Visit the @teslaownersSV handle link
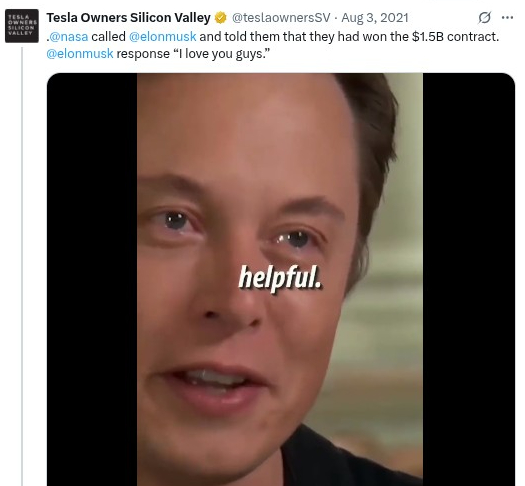The image size is (525, 486). (x=281, y=18)
